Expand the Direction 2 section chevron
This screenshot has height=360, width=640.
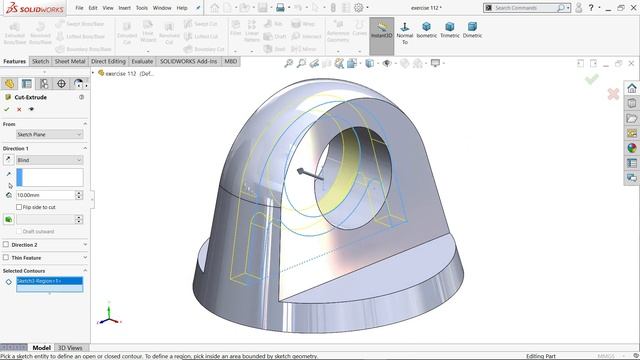pos(85,244)
